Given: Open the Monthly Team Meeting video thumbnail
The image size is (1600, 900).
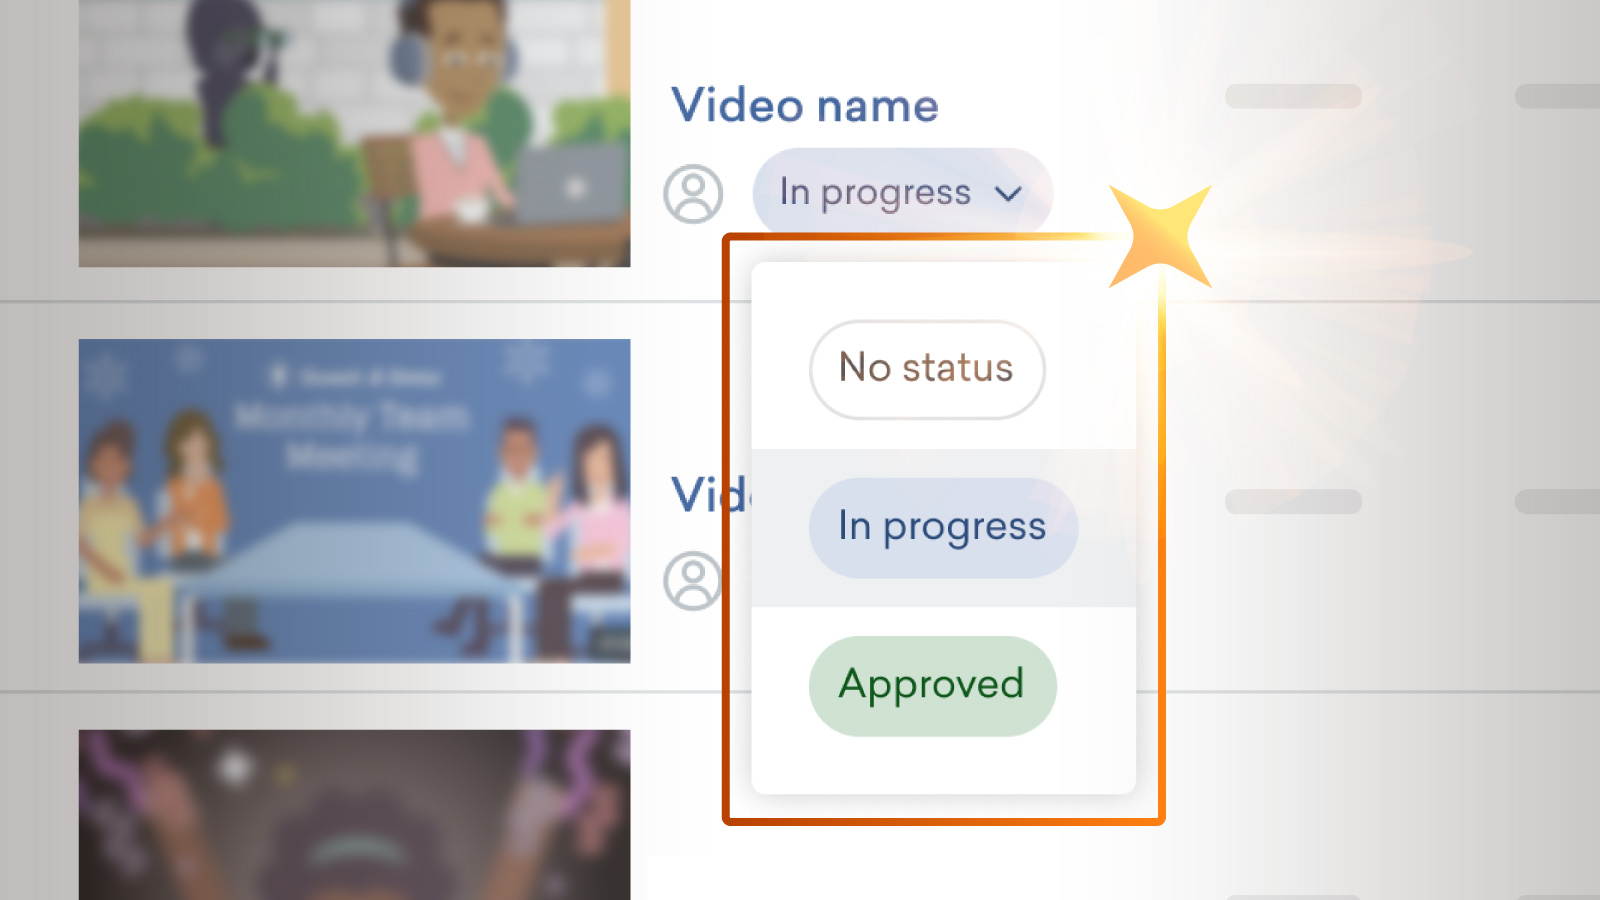Looking at the screenshot, I should point(354,501).
